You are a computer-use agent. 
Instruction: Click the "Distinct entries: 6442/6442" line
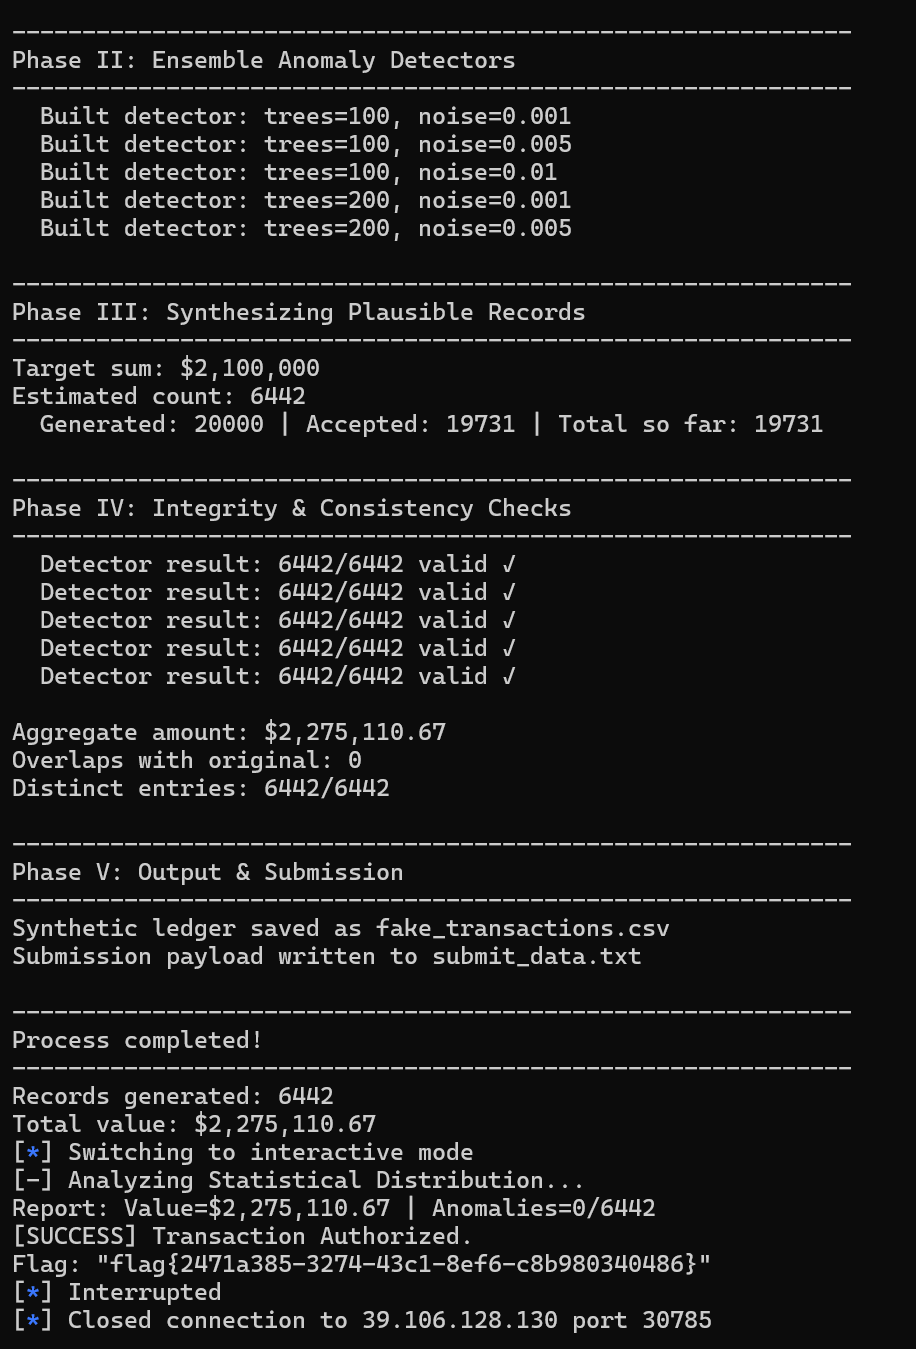[x=200, y=788]
